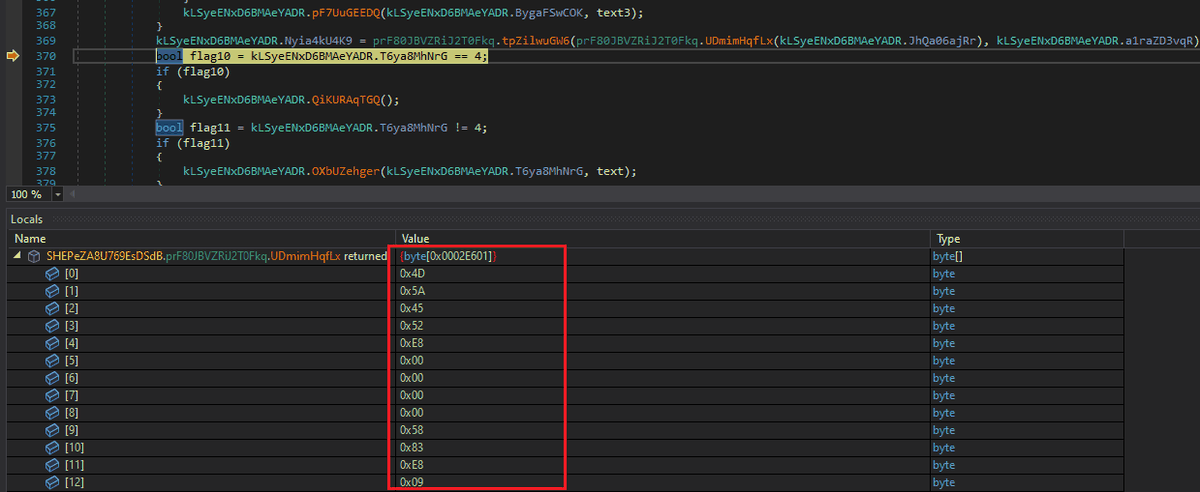Click the cube icon of the returned row

coord(36,257)
